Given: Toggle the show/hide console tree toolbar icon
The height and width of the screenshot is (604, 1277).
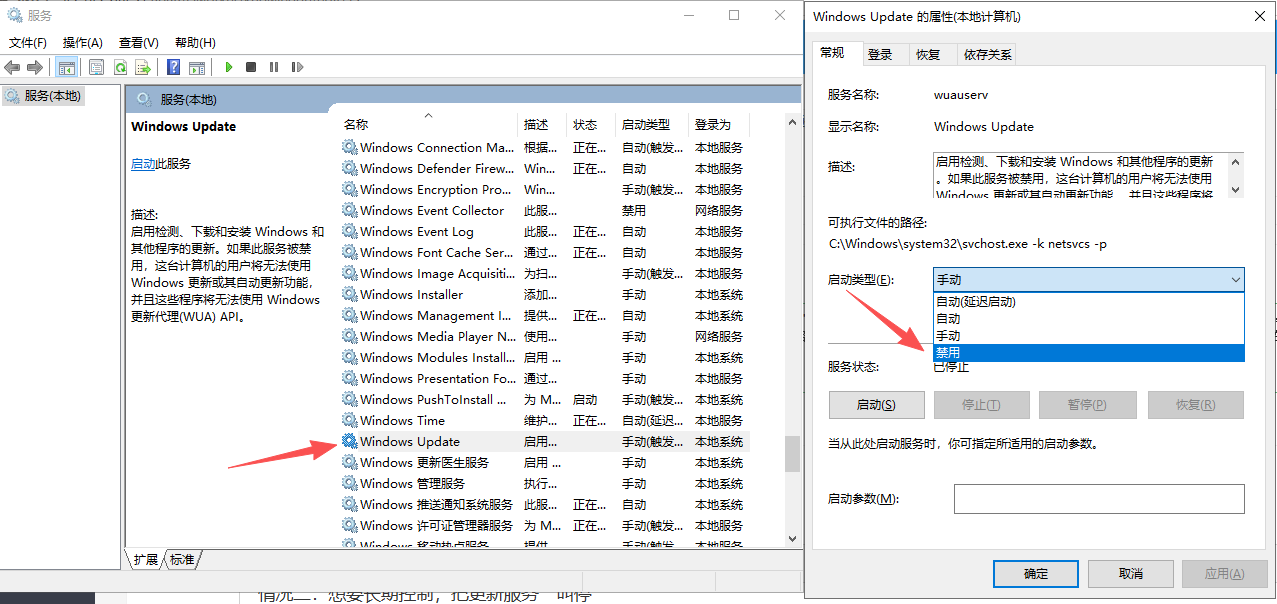Looking at the screenshot, I should (x=67, y=67).
